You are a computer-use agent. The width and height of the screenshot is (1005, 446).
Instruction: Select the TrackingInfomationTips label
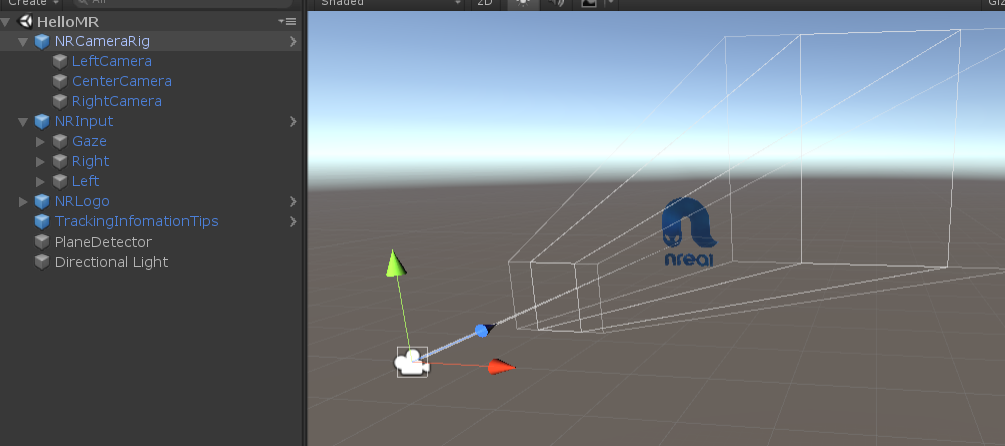pos(137,221)
